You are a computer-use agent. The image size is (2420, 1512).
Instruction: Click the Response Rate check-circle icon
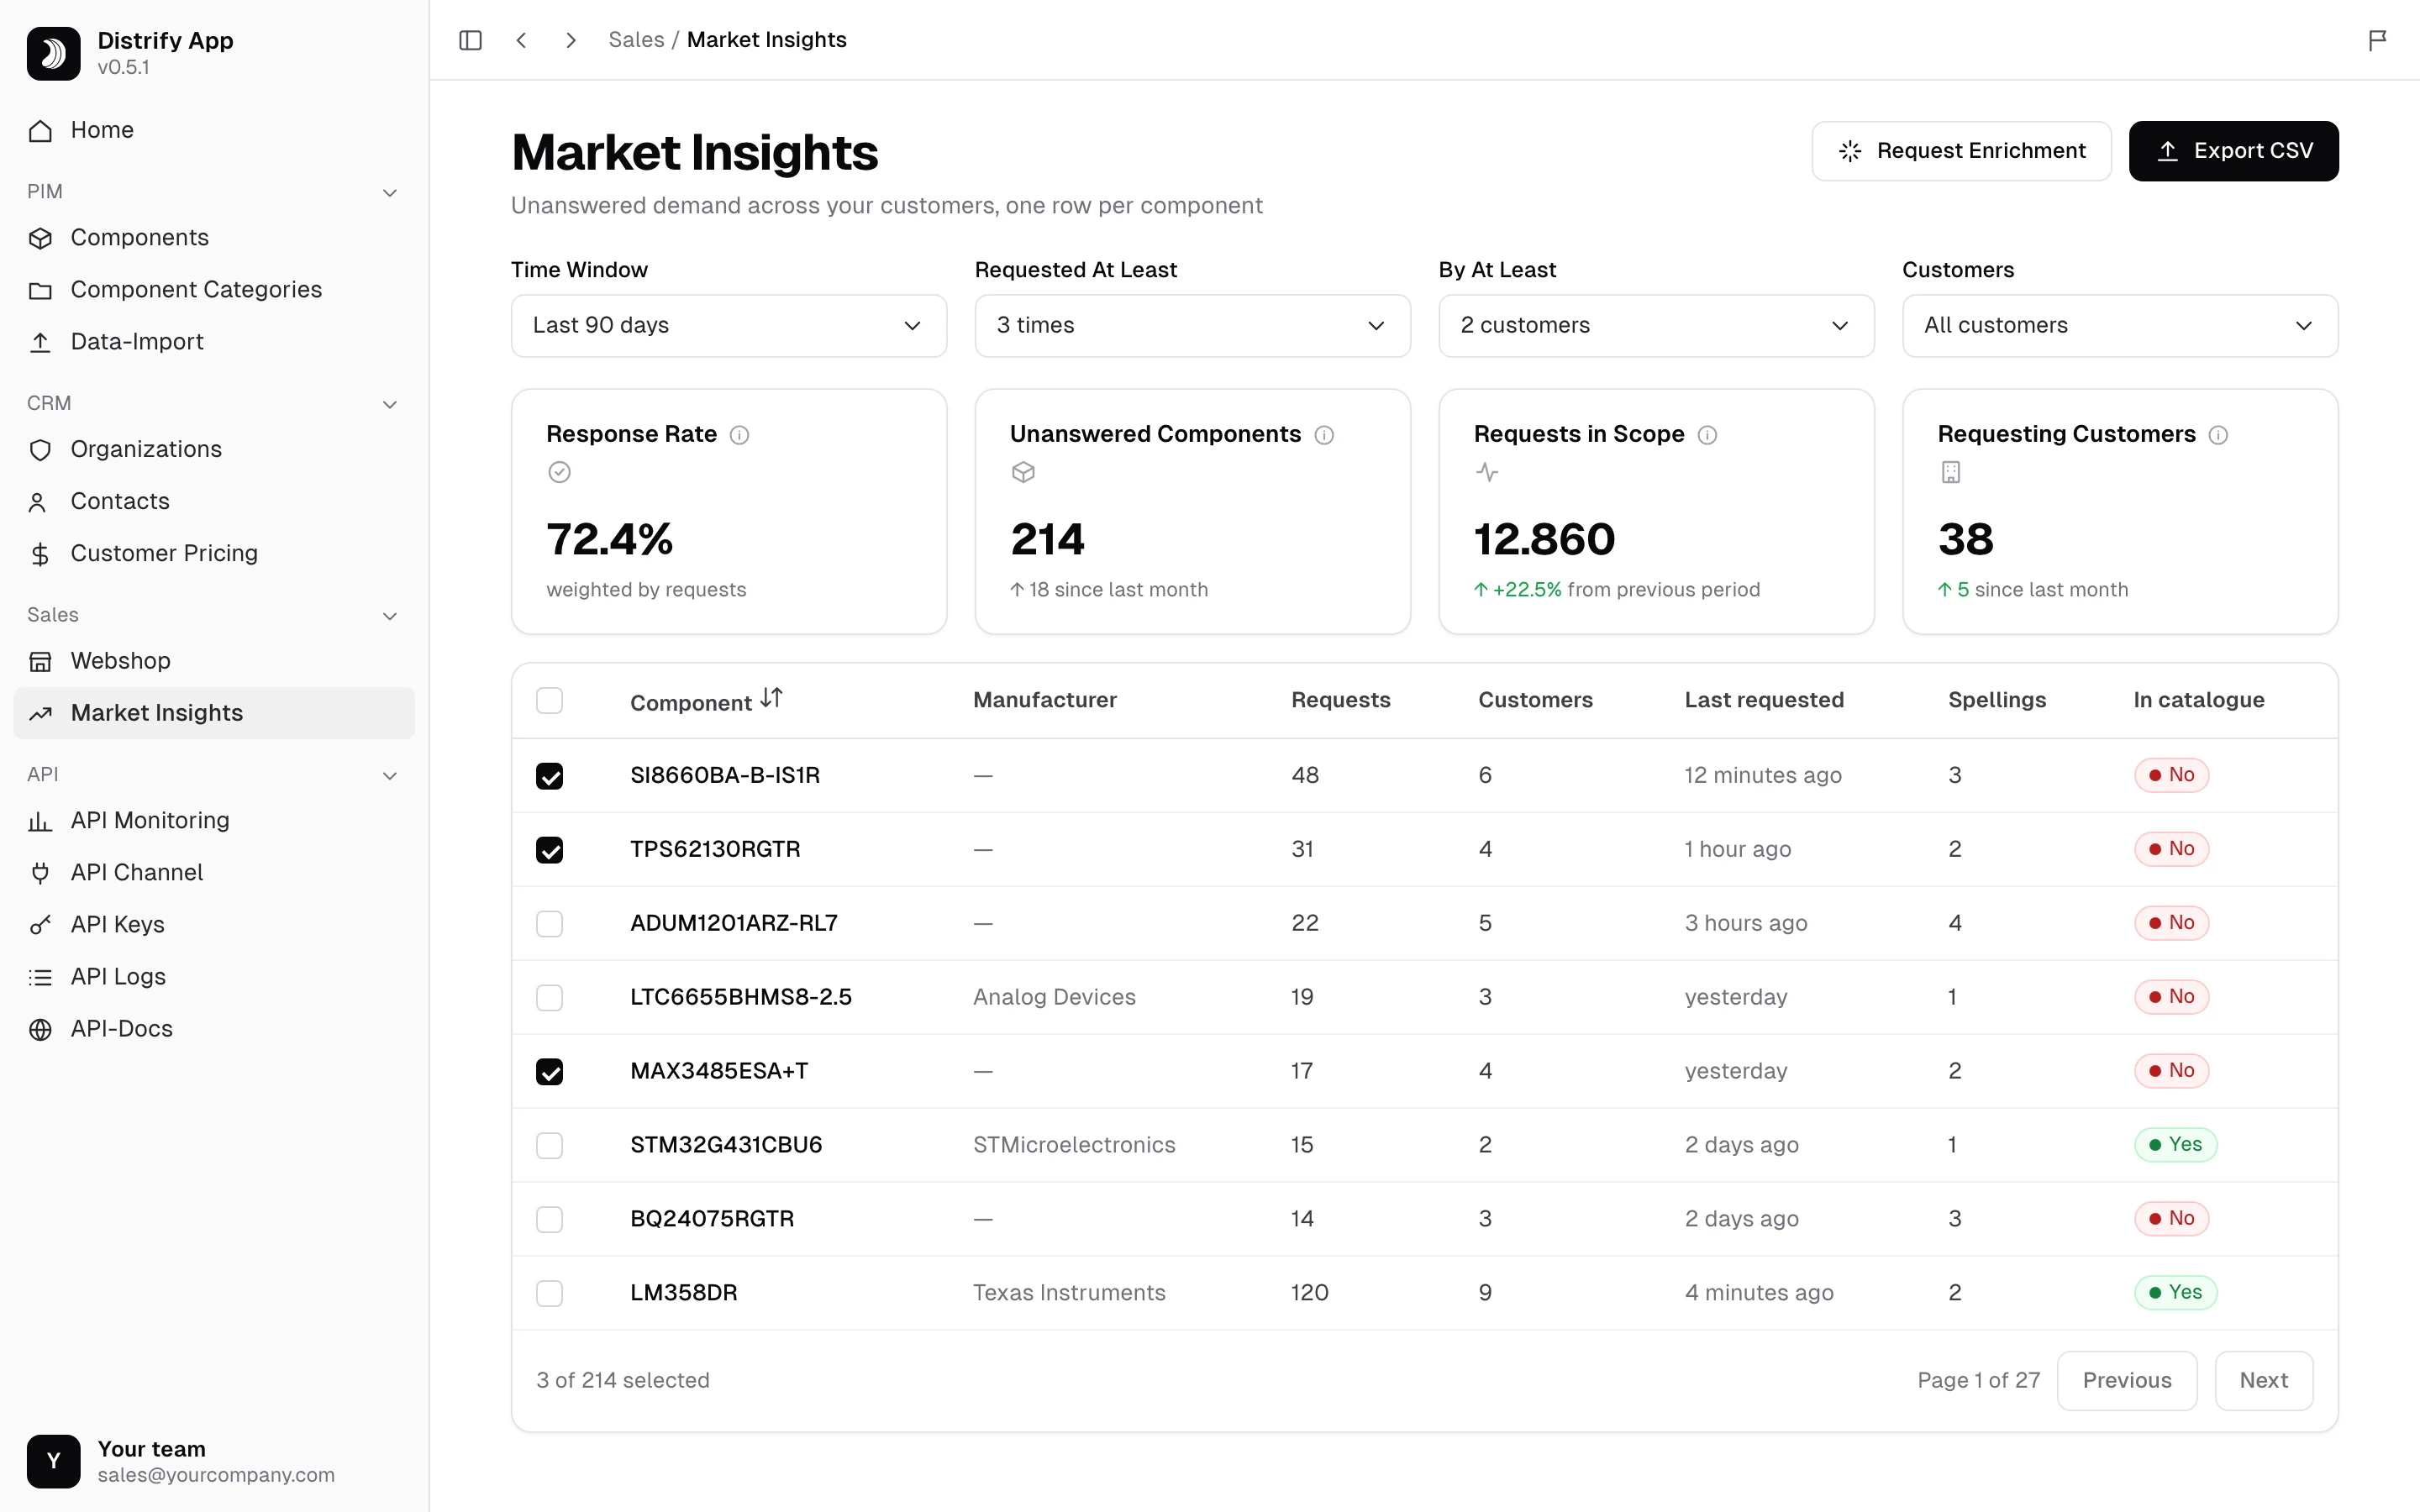coord(559,472)
